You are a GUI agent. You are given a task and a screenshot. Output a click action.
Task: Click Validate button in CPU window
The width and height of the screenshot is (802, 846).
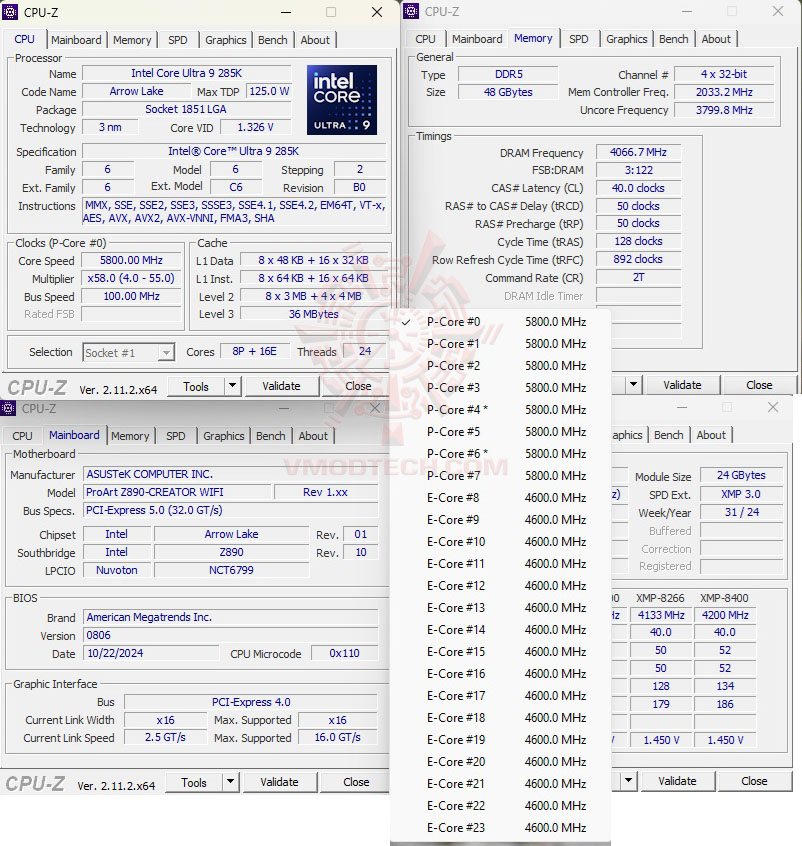[x=281, y=386]
